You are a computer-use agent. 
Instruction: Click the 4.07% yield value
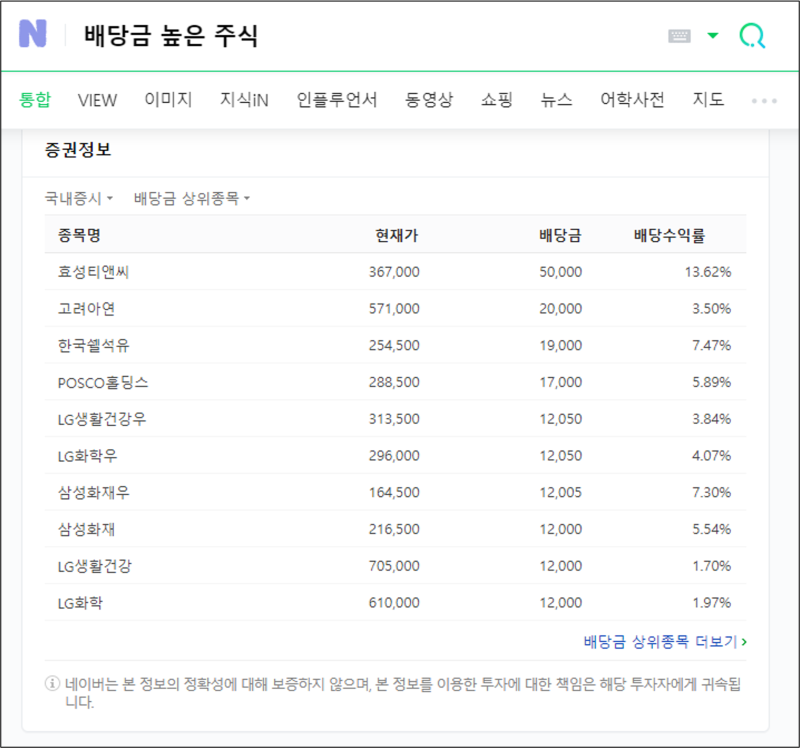(711, 456)
